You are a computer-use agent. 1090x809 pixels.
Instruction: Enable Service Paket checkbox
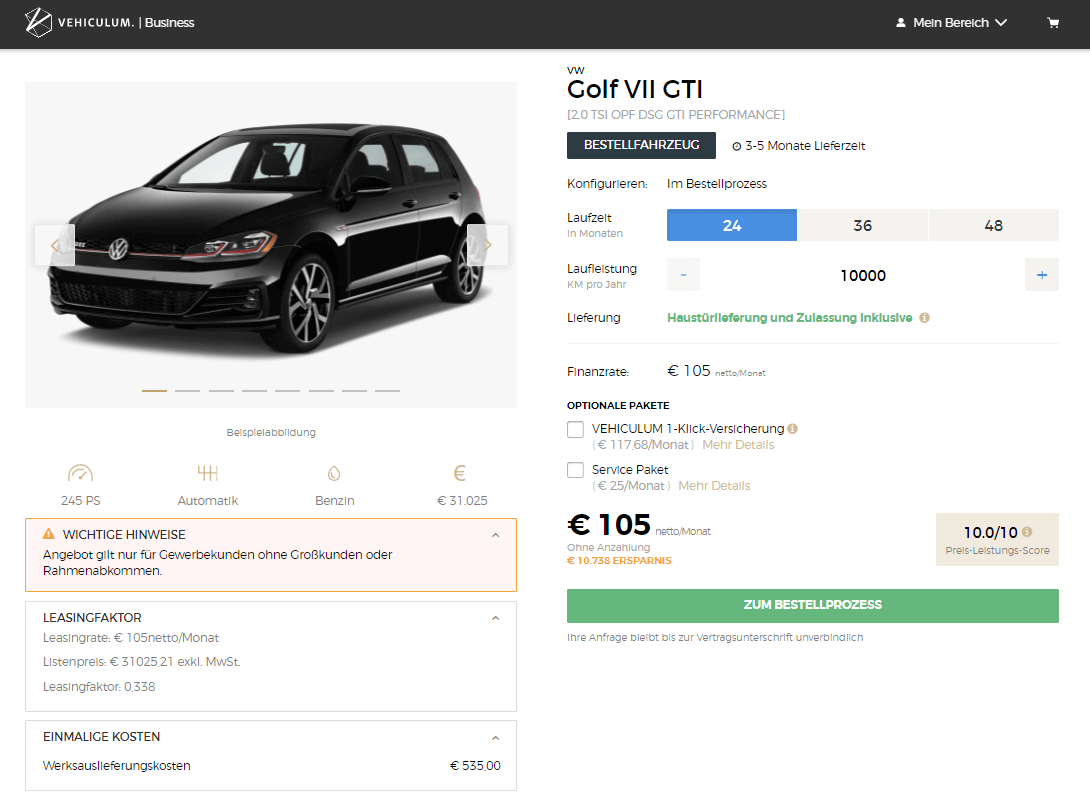point(576,471)
